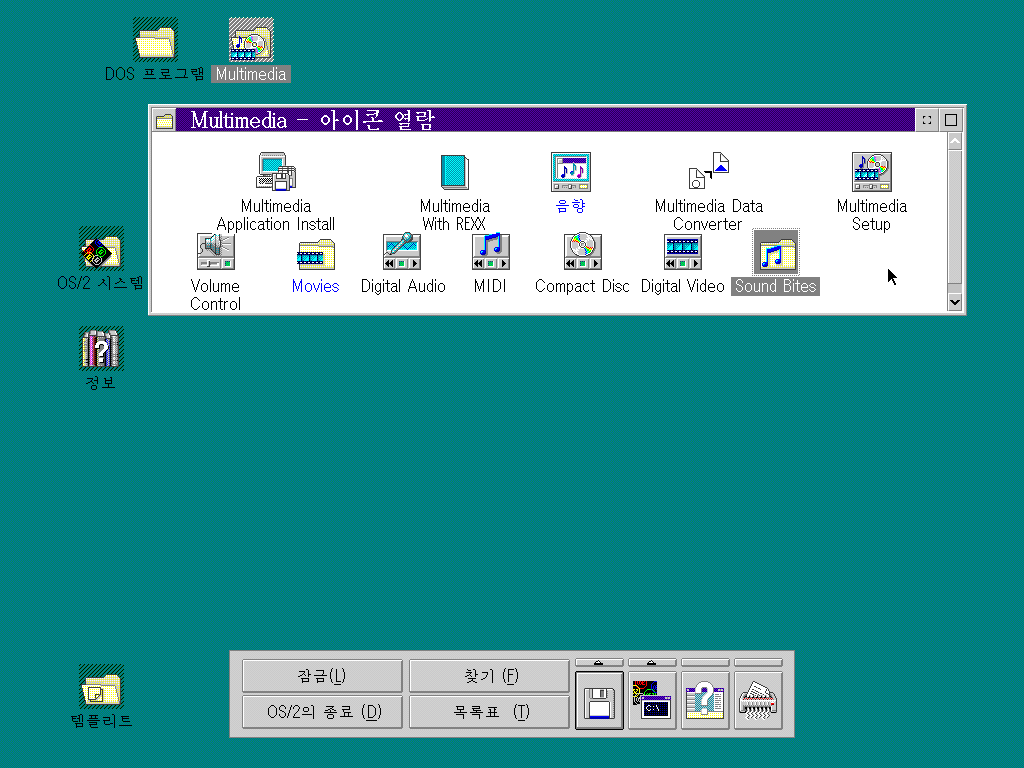This screenshot has width=1024, height=768.
Task: Click the scrollbar down arrow in Multimedia window
Action: tap(955, 302)
